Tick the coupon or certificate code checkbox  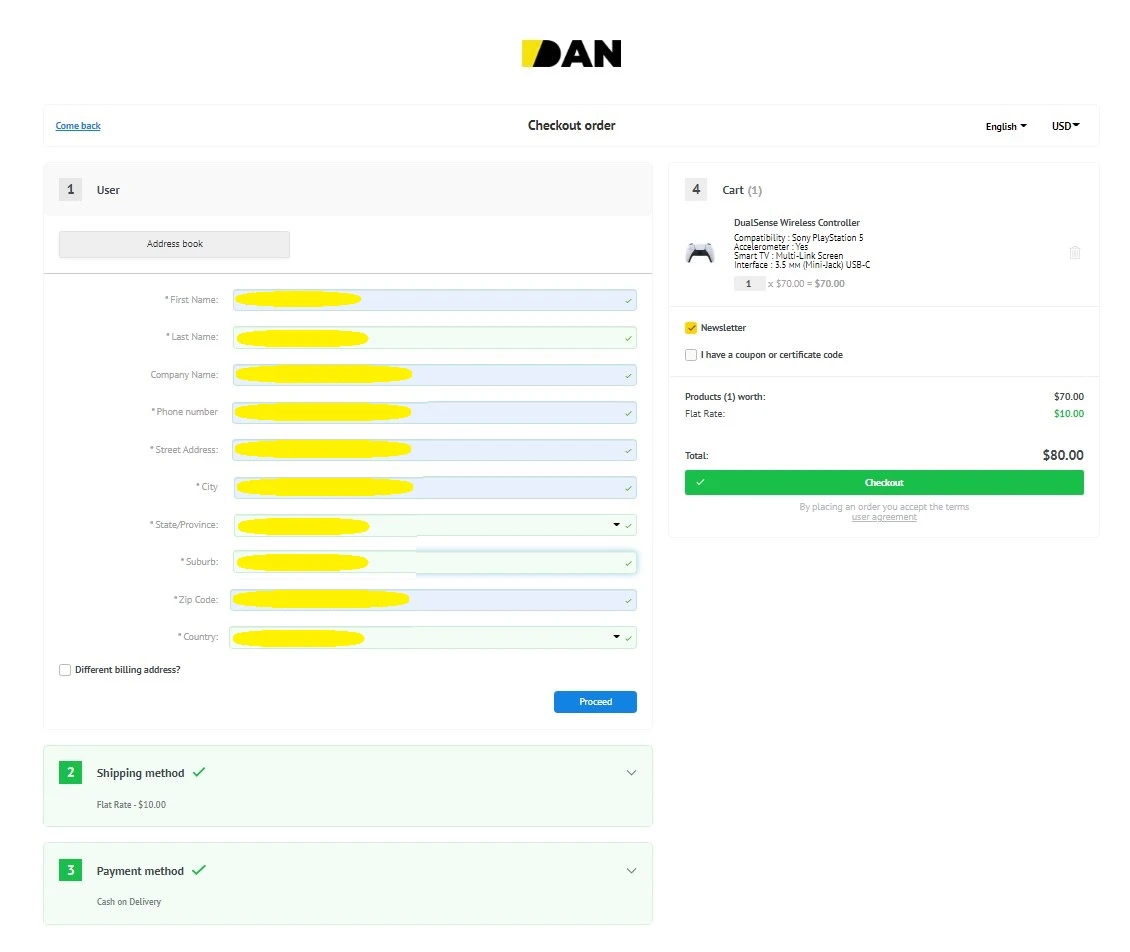point(691,355)
